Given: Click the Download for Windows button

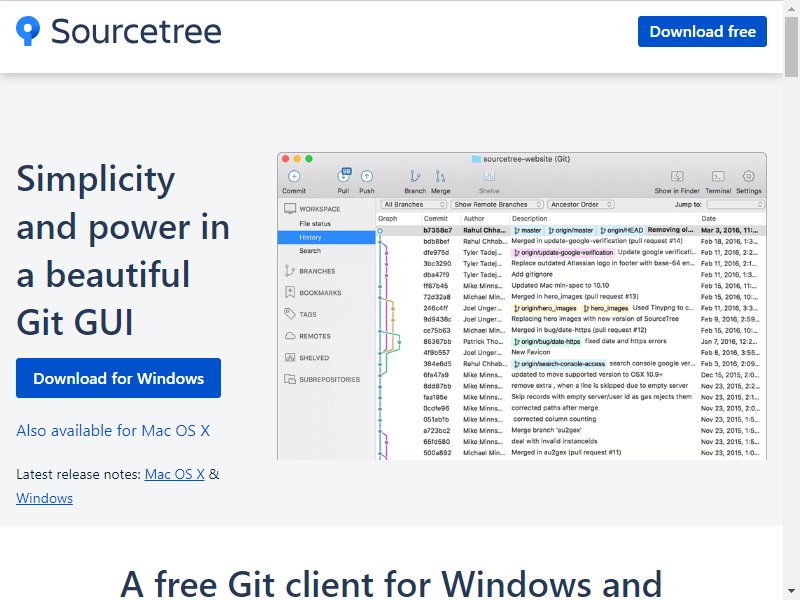Looking at the screenshot, I should tap(118, 378).
